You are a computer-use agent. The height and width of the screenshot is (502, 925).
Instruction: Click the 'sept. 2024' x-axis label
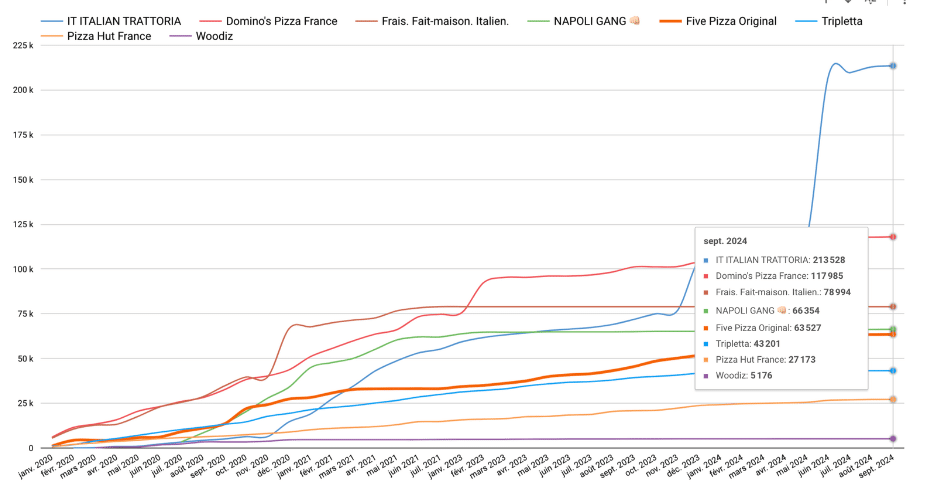tap(877, 466)
